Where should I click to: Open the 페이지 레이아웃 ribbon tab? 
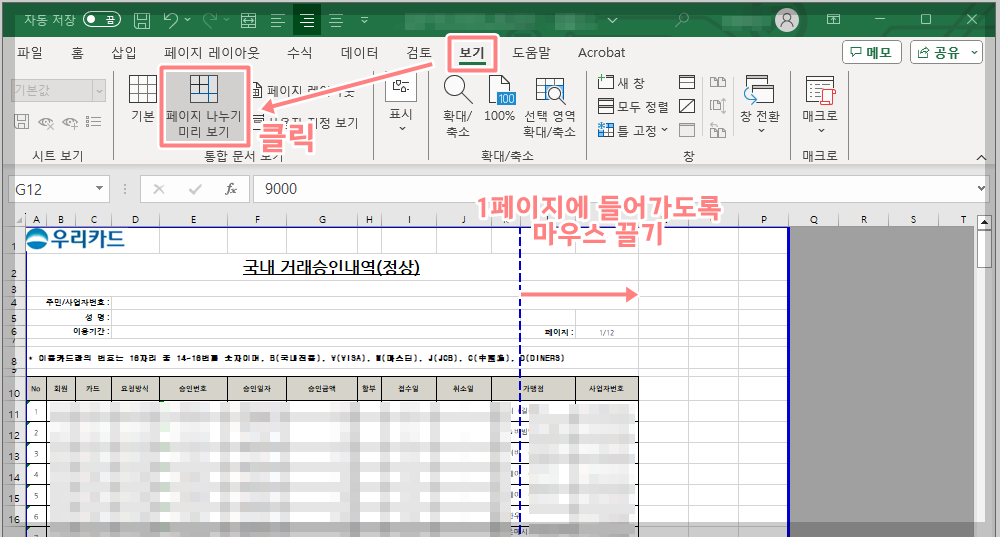212,52
